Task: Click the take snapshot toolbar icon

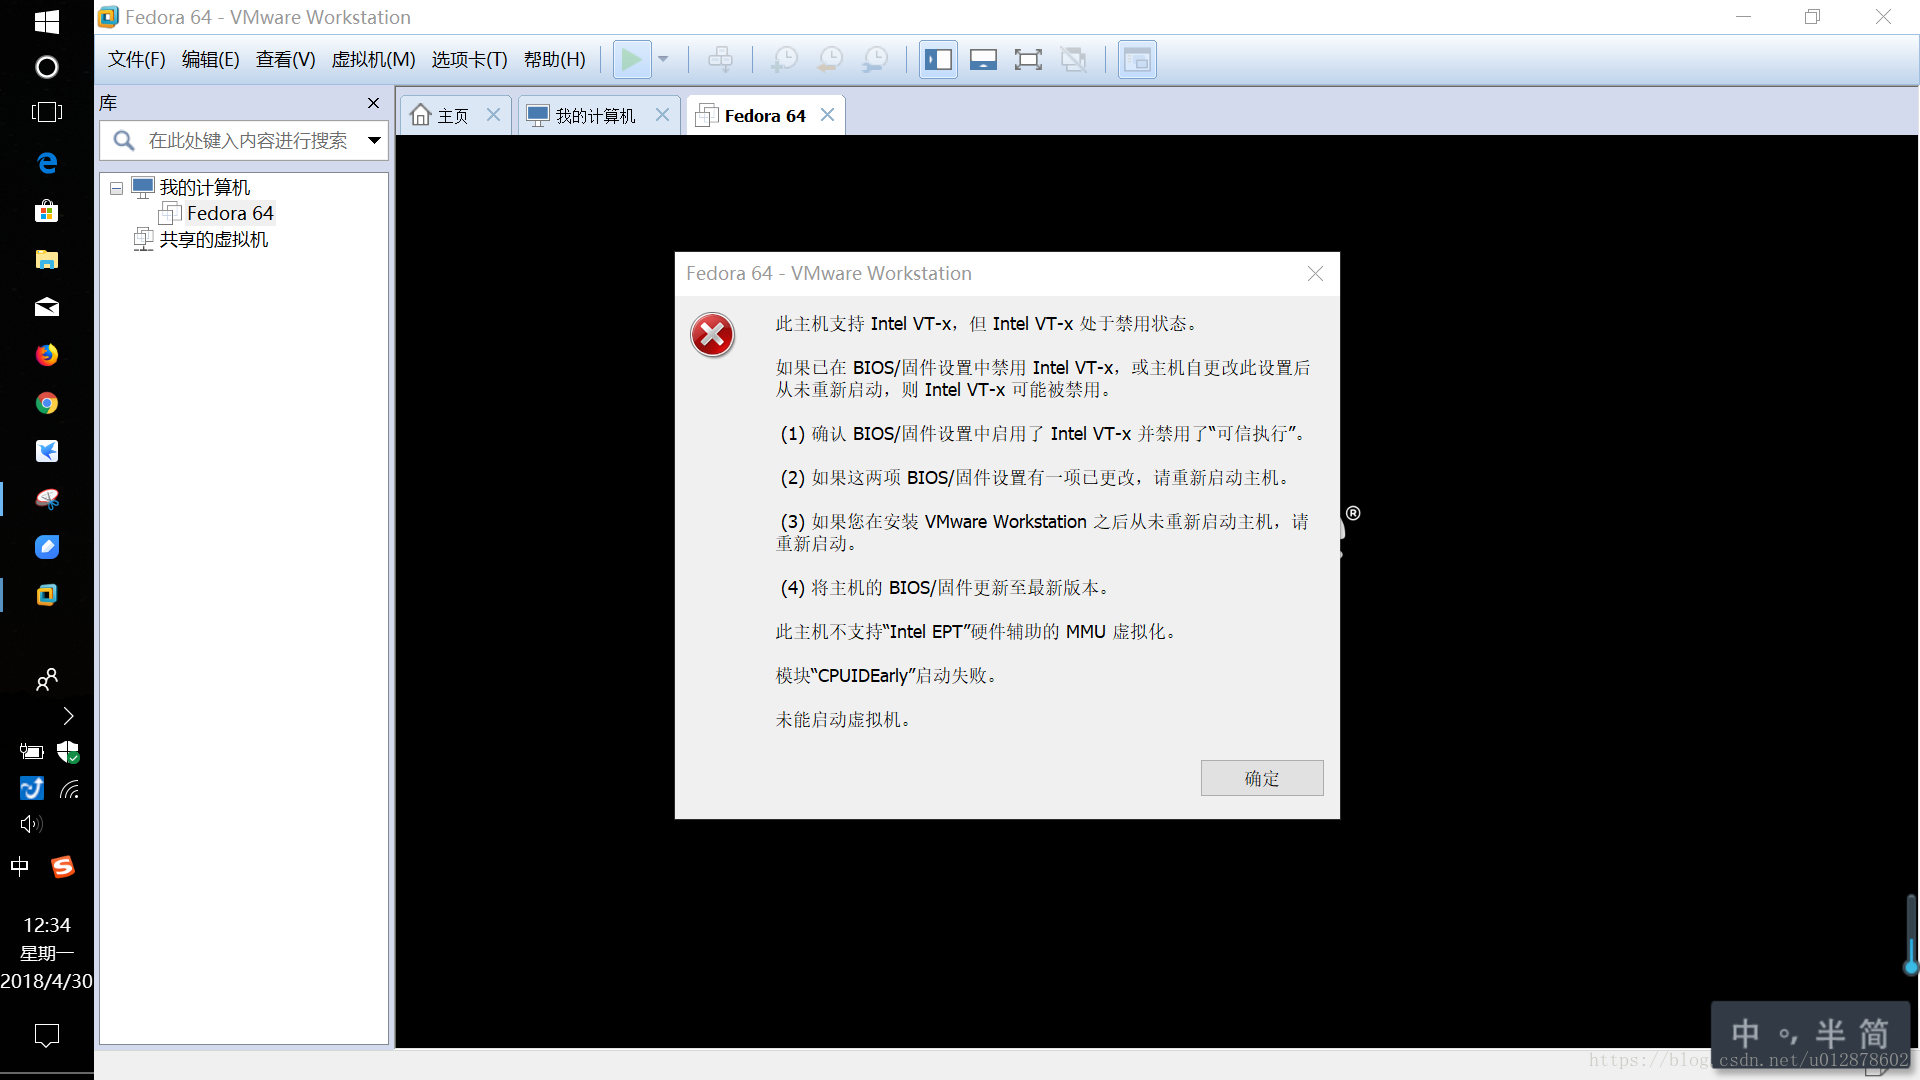Action: 784,60
